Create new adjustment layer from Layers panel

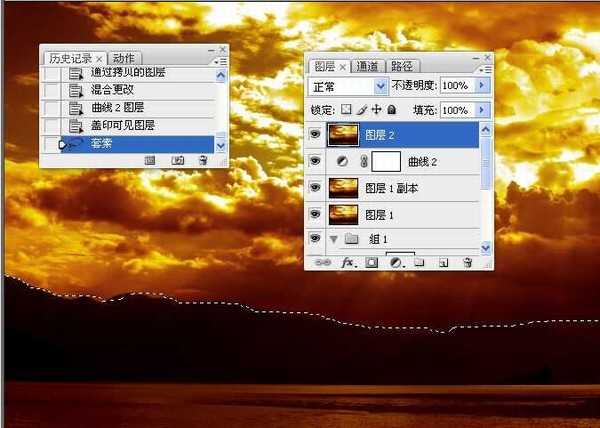coord(395,262)
